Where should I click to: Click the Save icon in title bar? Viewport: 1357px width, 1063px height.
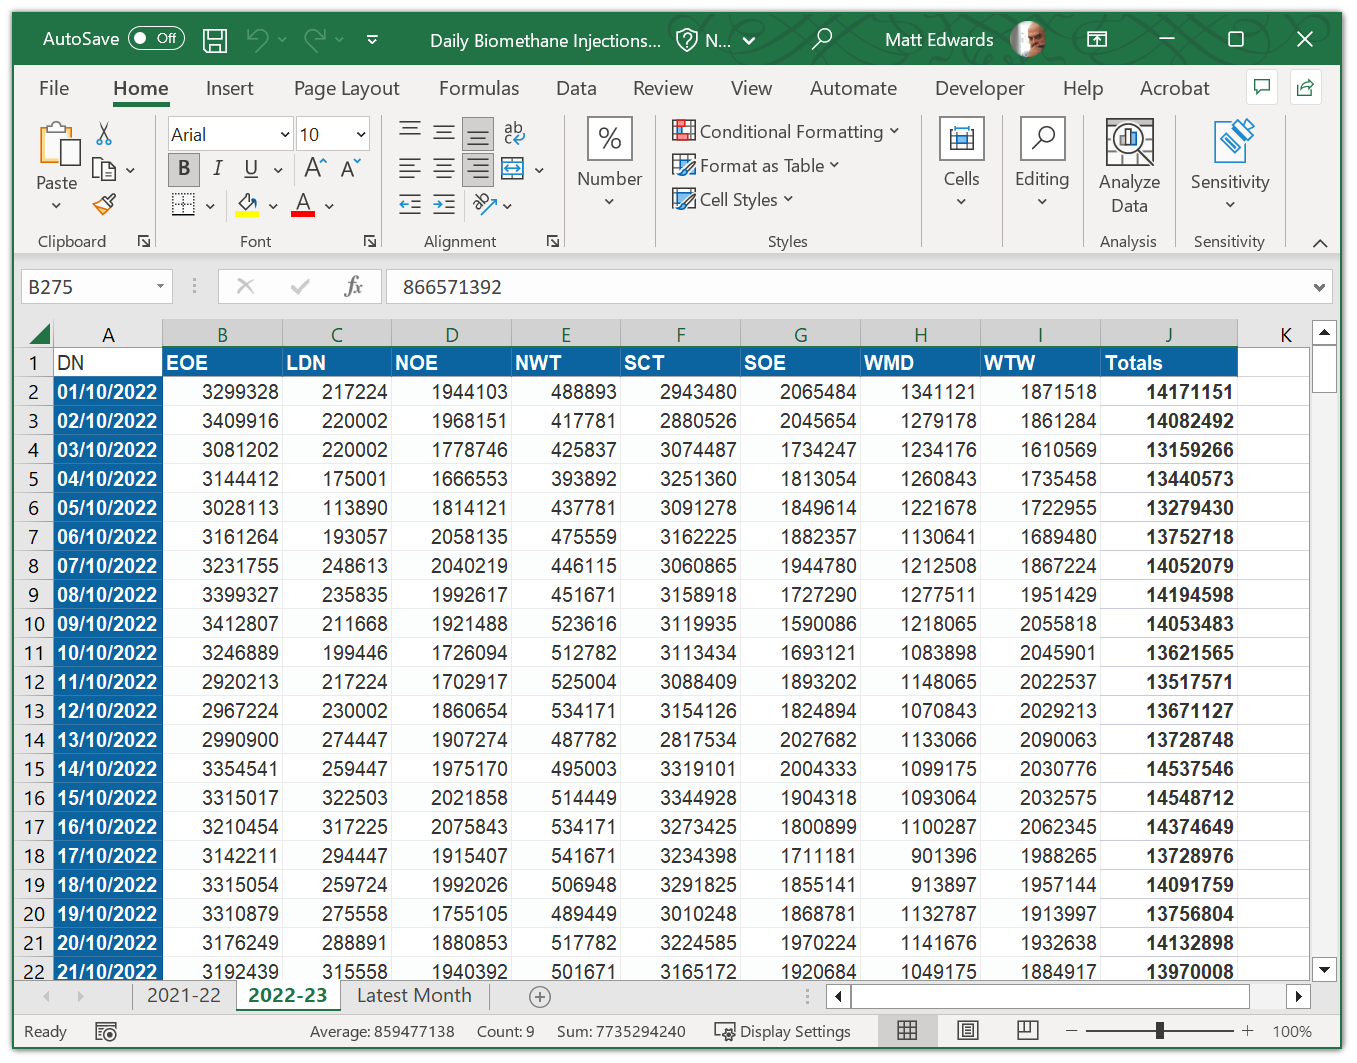point(215,40)
